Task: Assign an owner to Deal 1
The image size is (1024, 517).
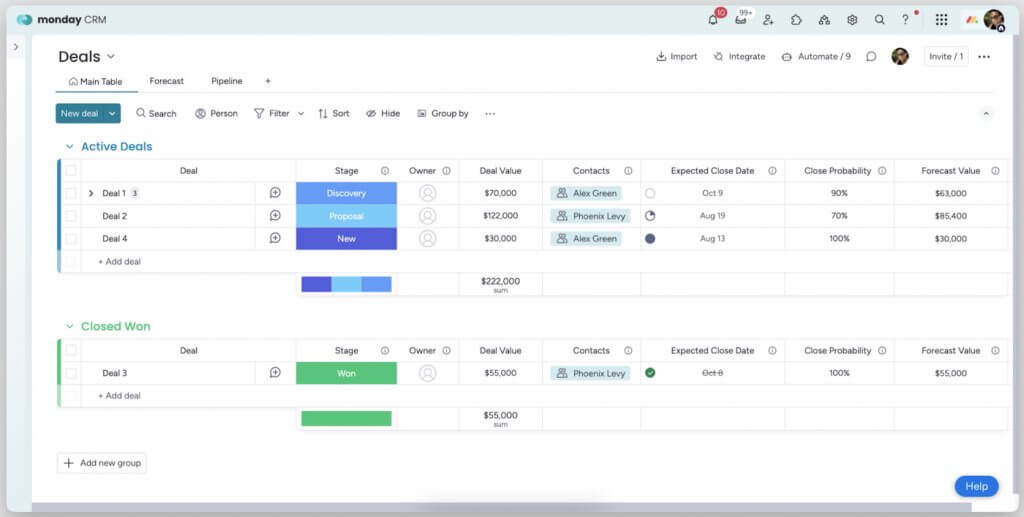Action: point(428,193)
